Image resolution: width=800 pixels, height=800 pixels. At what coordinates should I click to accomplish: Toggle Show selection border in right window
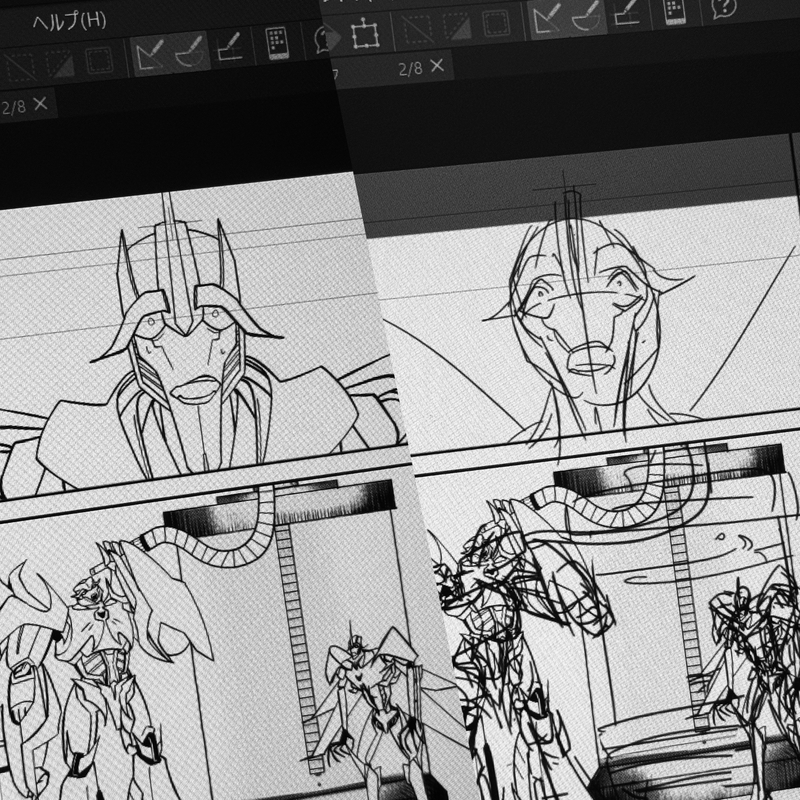pos(495,23)
